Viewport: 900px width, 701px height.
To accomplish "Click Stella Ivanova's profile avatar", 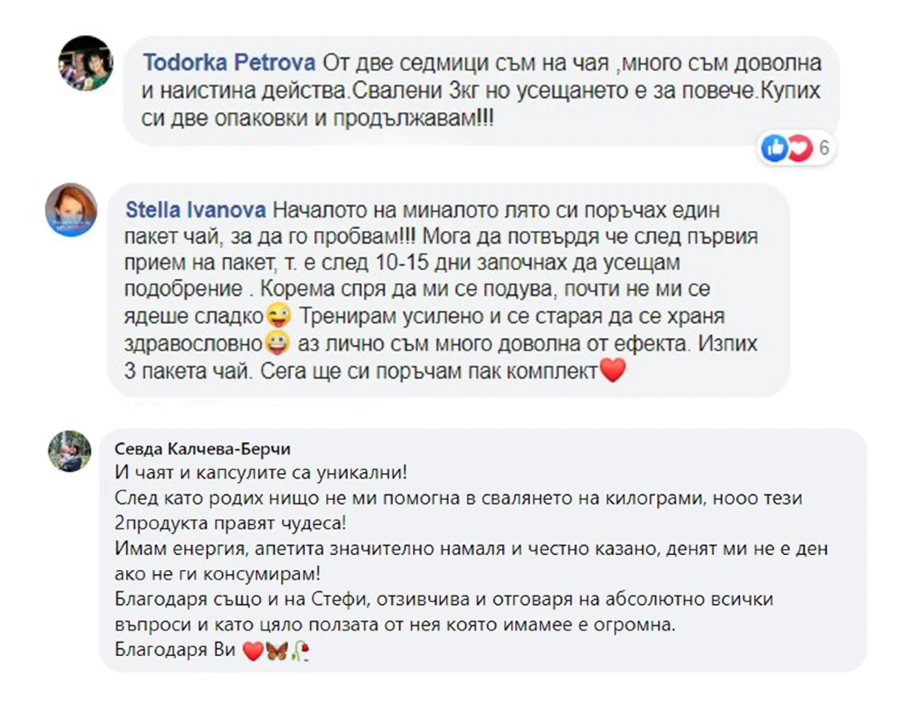I will pos(71,210).
